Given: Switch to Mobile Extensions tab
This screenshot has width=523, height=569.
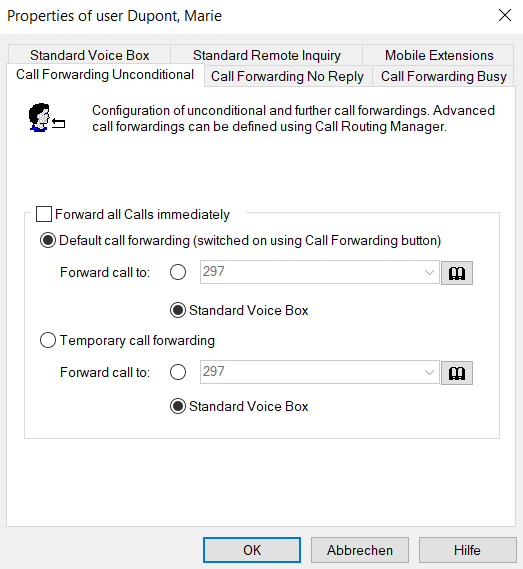Looking at the screenshot, I should coord(438,55).
